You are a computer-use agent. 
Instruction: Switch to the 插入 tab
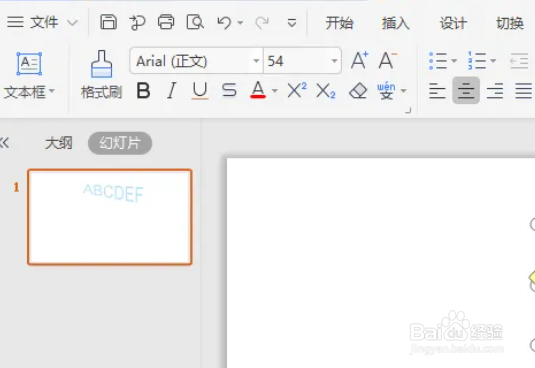pos(395,23)
